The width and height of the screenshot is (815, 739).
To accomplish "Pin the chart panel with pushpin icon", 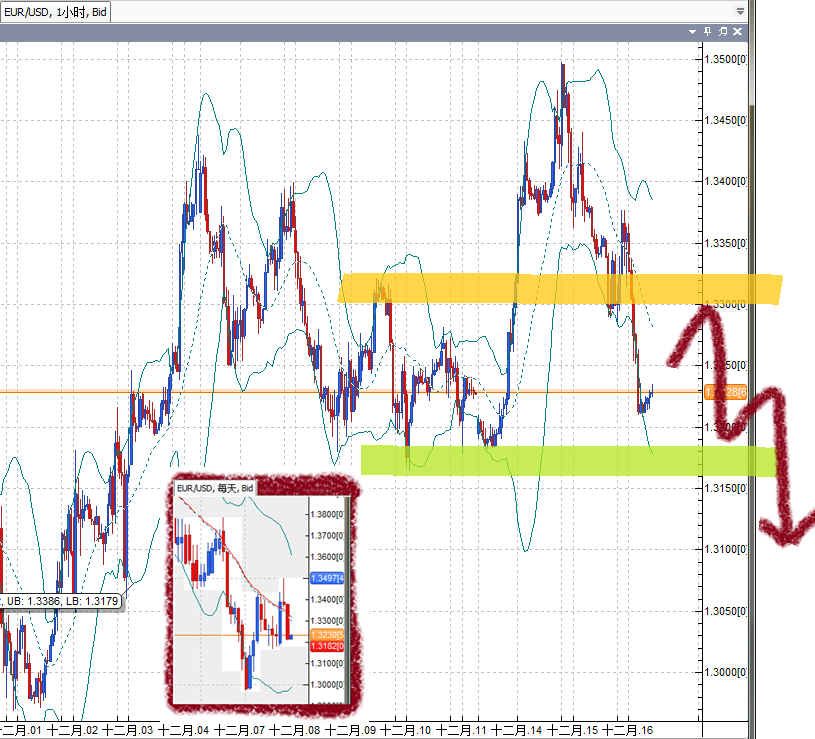I will [707, 32].
